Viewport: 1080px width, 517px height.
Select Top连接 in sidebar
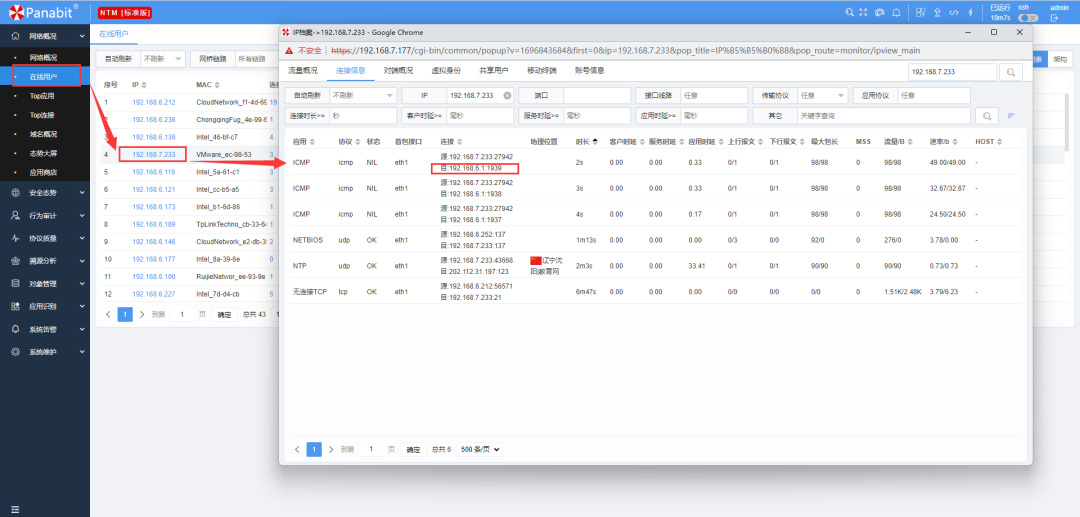point(41,115)
